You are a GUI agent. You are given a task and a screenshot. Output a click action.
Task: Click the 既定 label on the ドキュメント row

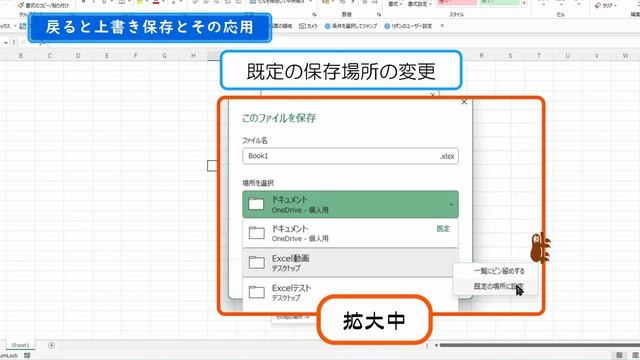[443, 229]
